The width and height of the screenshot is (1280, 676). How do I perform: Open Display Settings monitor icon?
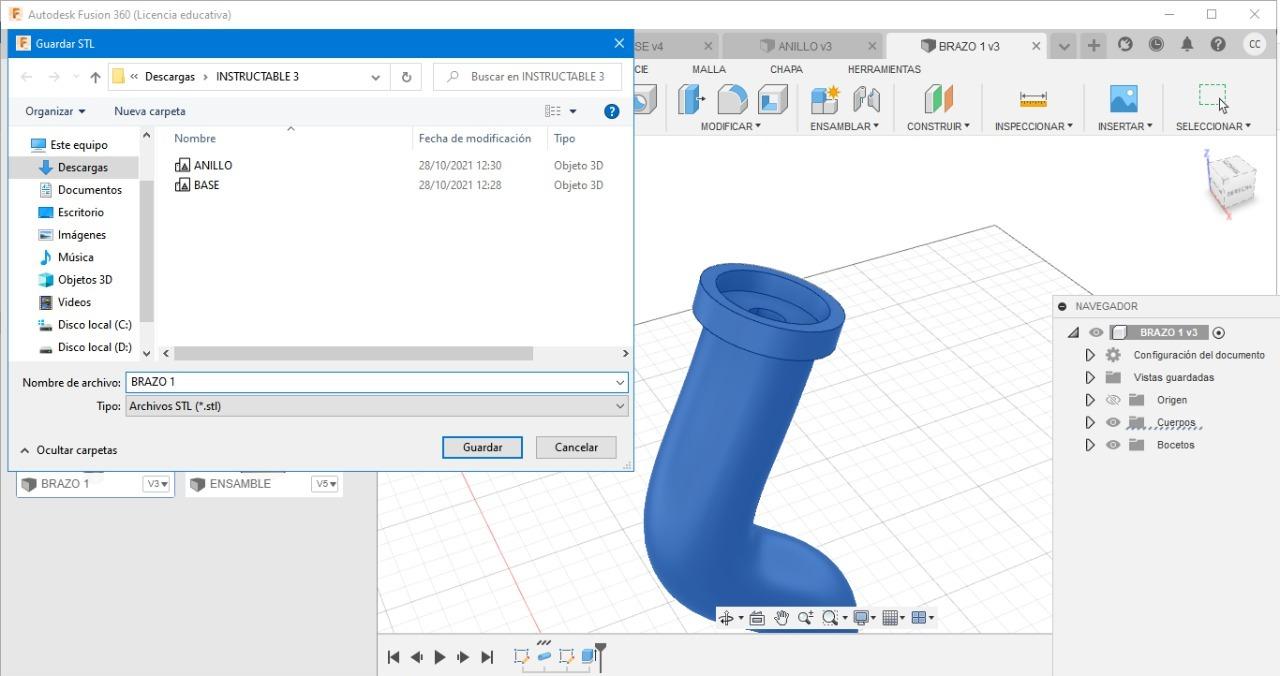[x=860, y=618]
